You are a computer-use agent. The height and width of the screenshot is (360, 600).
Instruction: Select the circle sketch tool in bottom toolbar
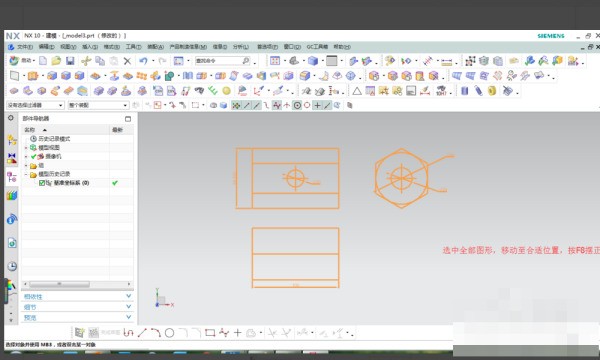point(170,333)
